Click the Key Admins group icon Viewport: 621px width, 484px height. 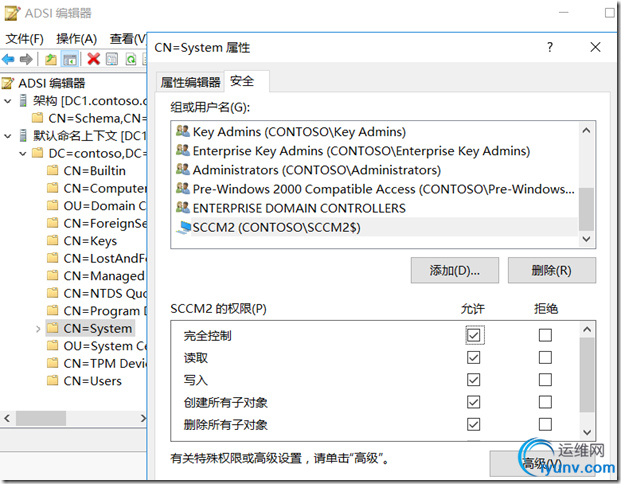coord(183,131)
